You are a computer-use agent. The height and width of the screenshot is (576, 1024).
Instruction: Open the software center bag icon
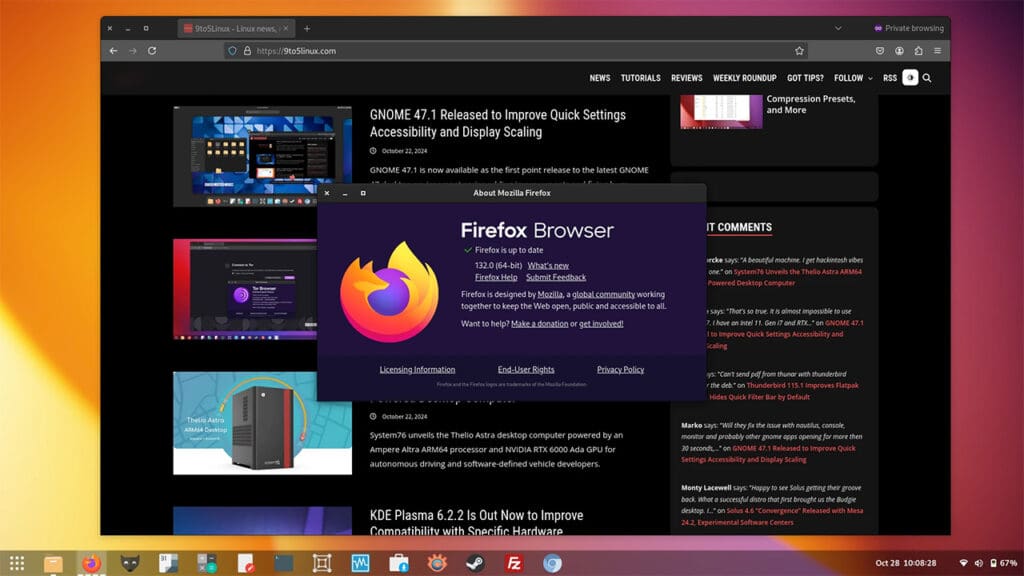(398, 563)
